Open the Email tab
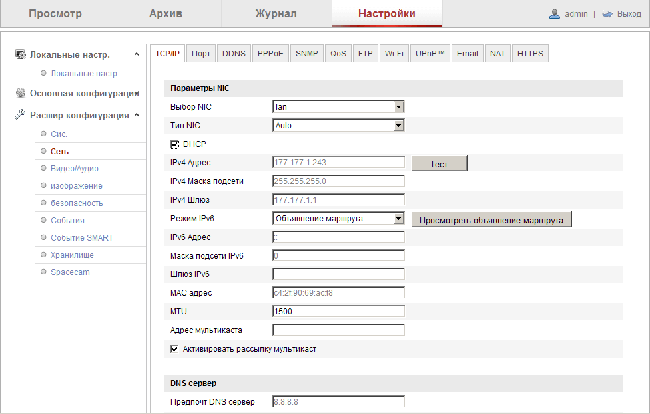This screenshot has height=414, width=650. pyautogui.click(x=467, y=53)
